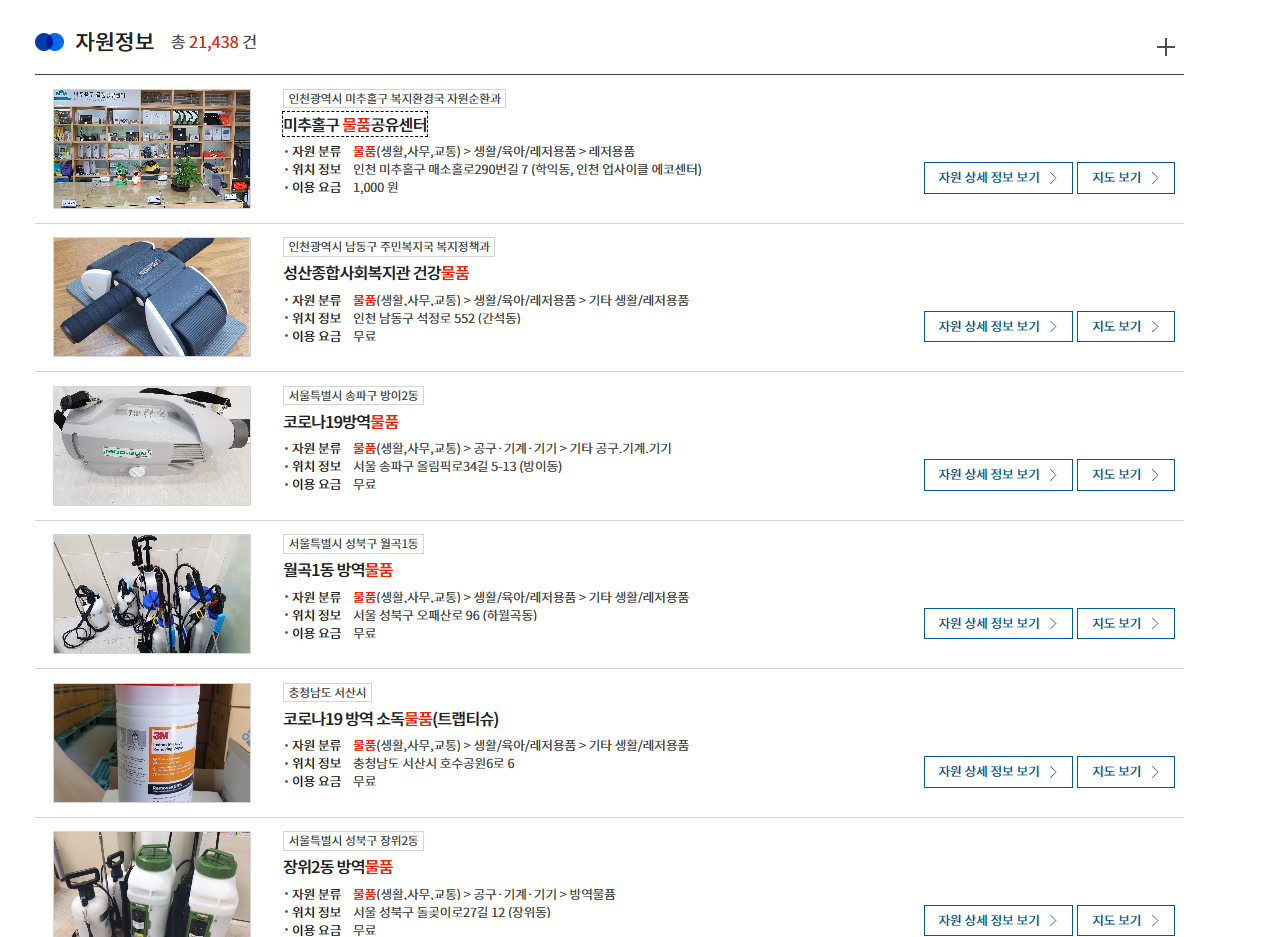Click 지도 보기 for 코로나19방역물품 송파구
The width and height of the screenshot is (1273, 937).
tap(1126, 475)
